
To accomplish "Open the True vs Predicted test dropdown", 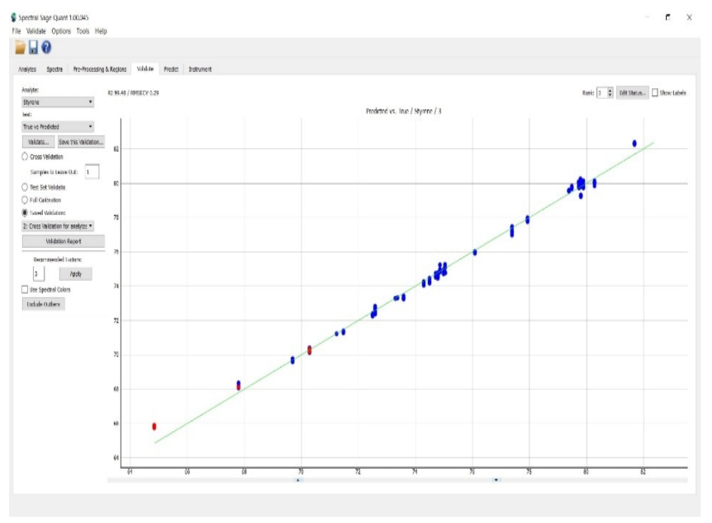I will click(58, 127).
